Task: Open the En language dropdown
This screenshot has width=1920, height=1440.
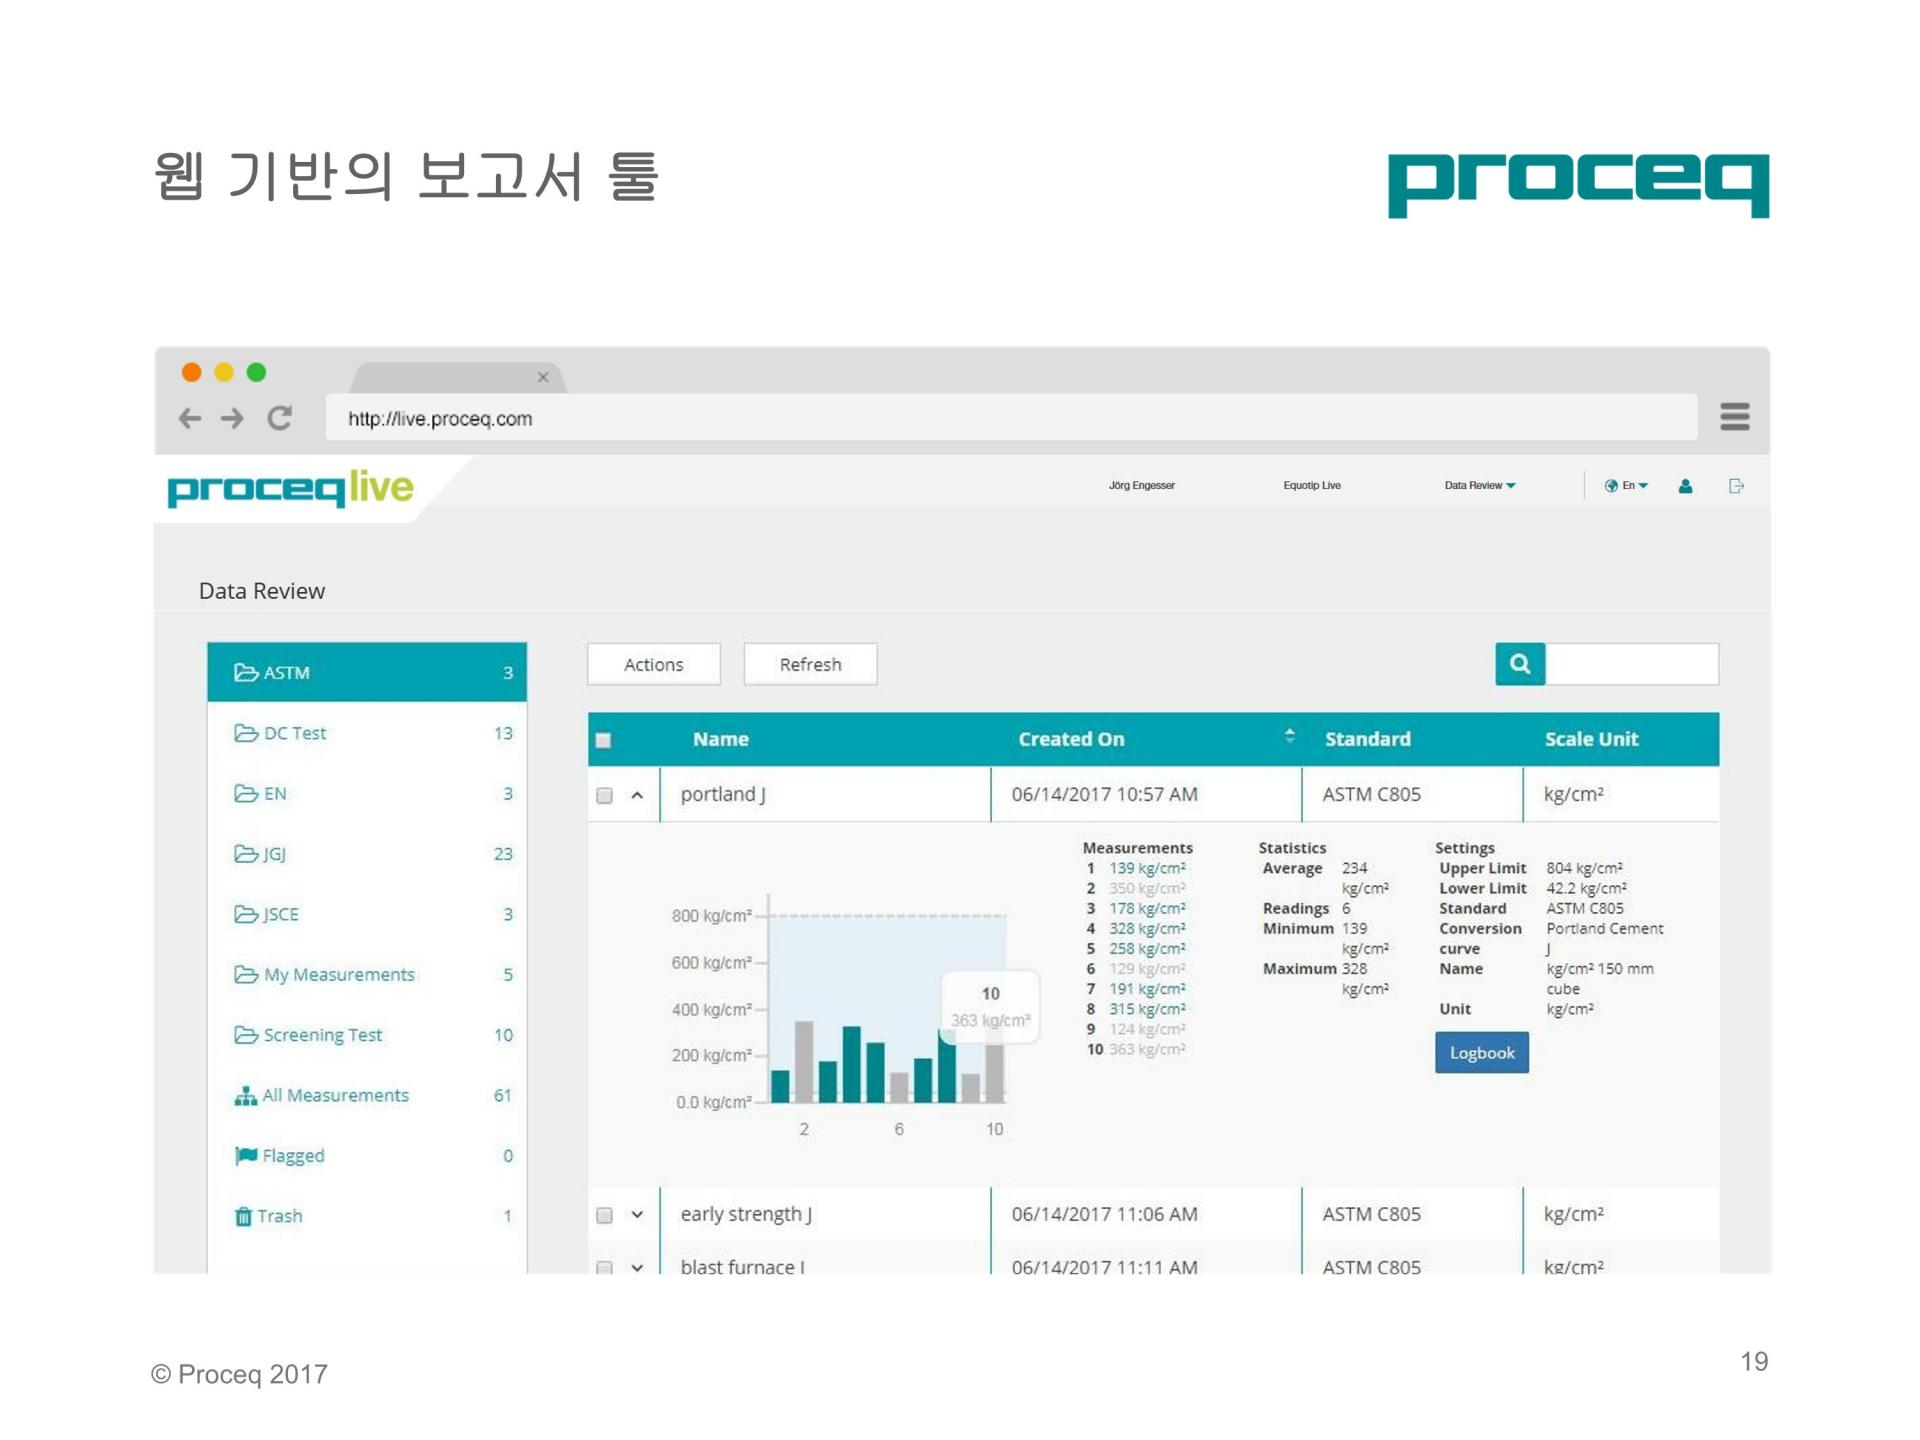Action: [x=1626, y=486]
